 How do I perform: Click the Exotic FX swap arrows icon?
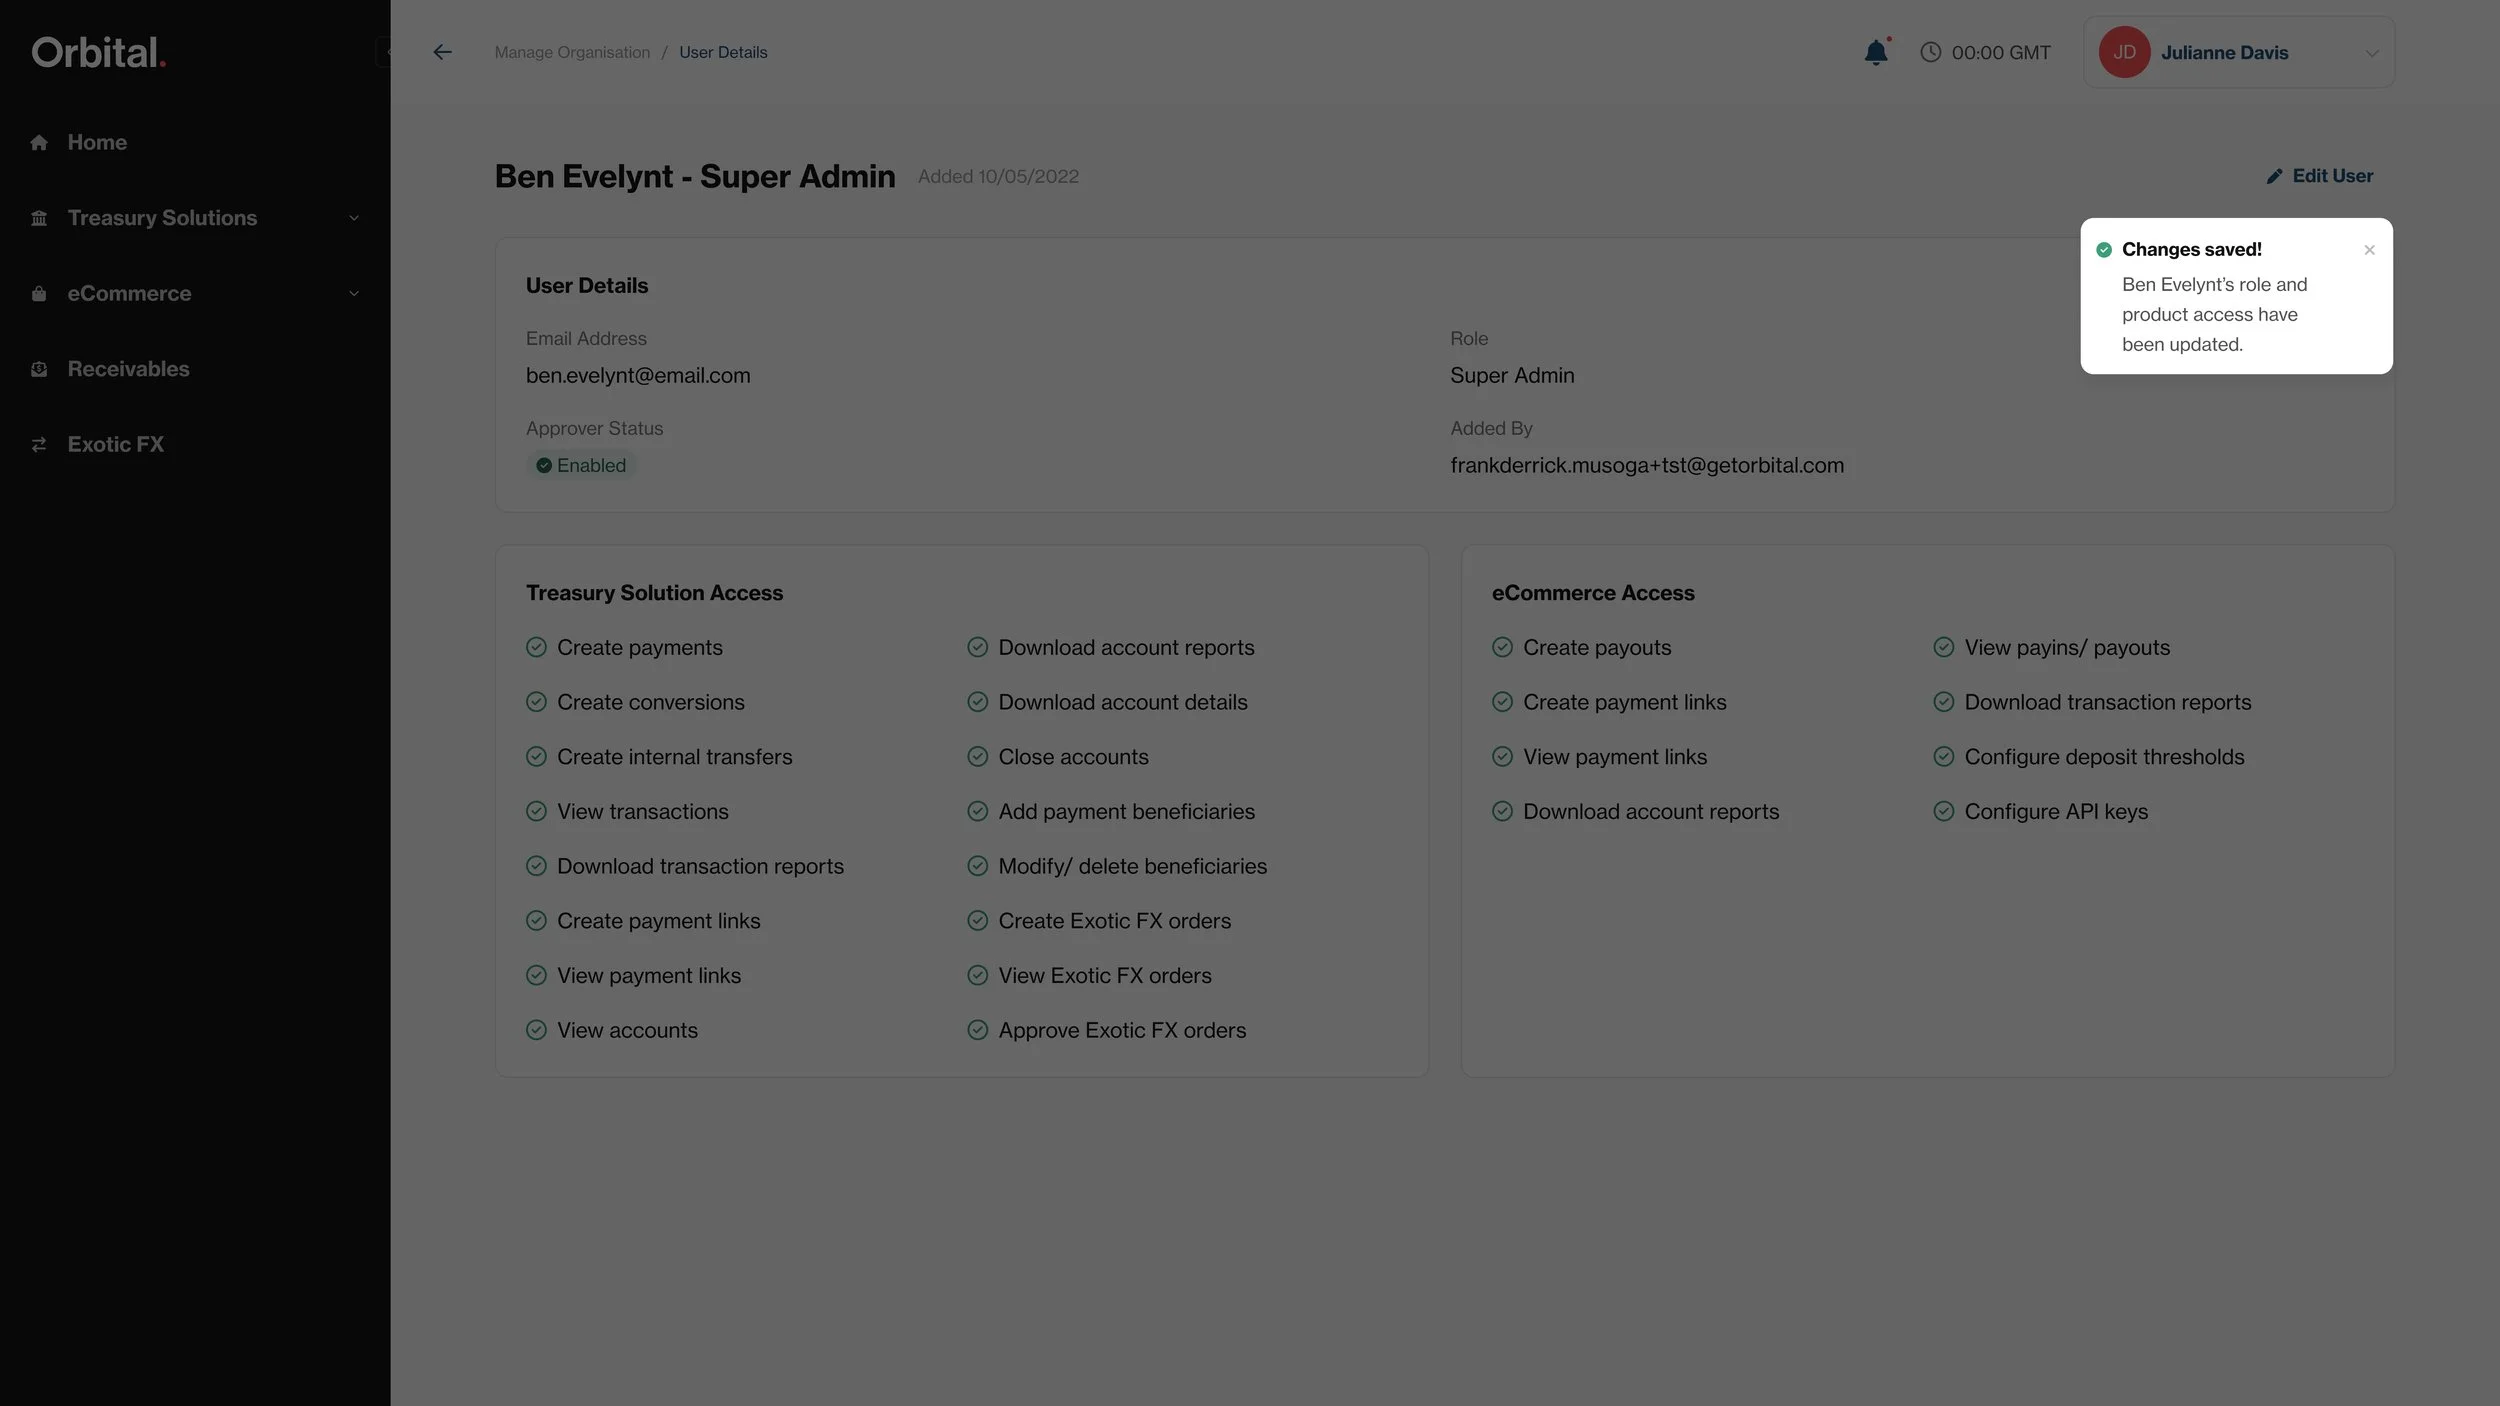[x=39, y=445]
